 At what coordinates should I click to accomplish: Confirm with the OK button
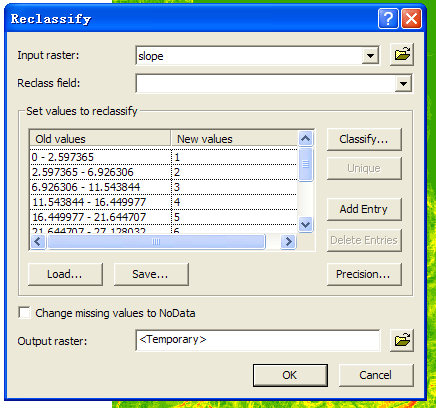290,375
